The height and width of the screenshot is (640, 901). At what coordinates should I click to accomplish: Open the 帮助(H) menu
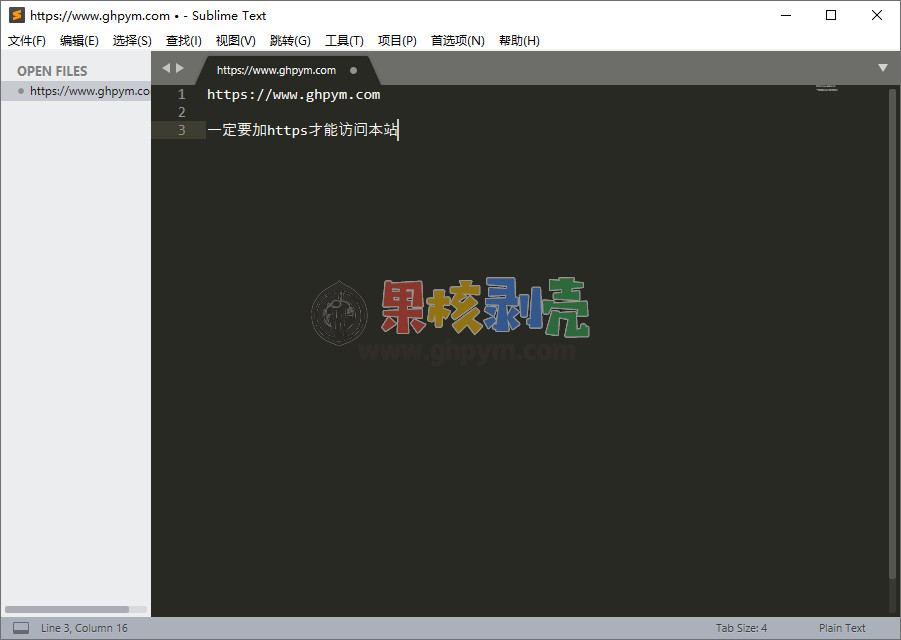coord(519,41)
